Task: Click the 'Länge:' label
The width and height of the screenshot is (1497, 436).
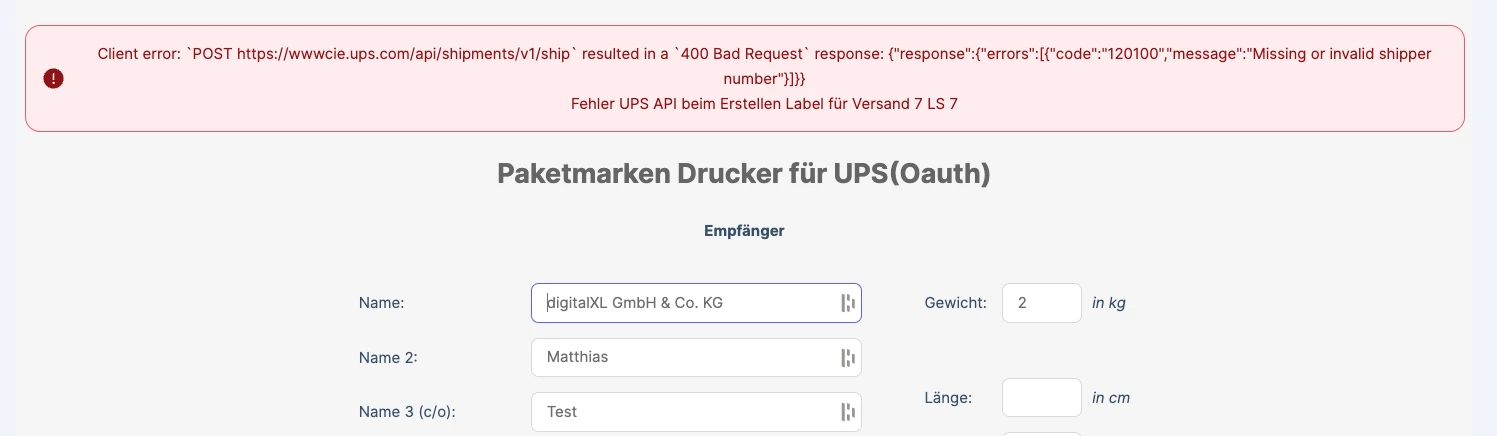Action: pos(948,397)
